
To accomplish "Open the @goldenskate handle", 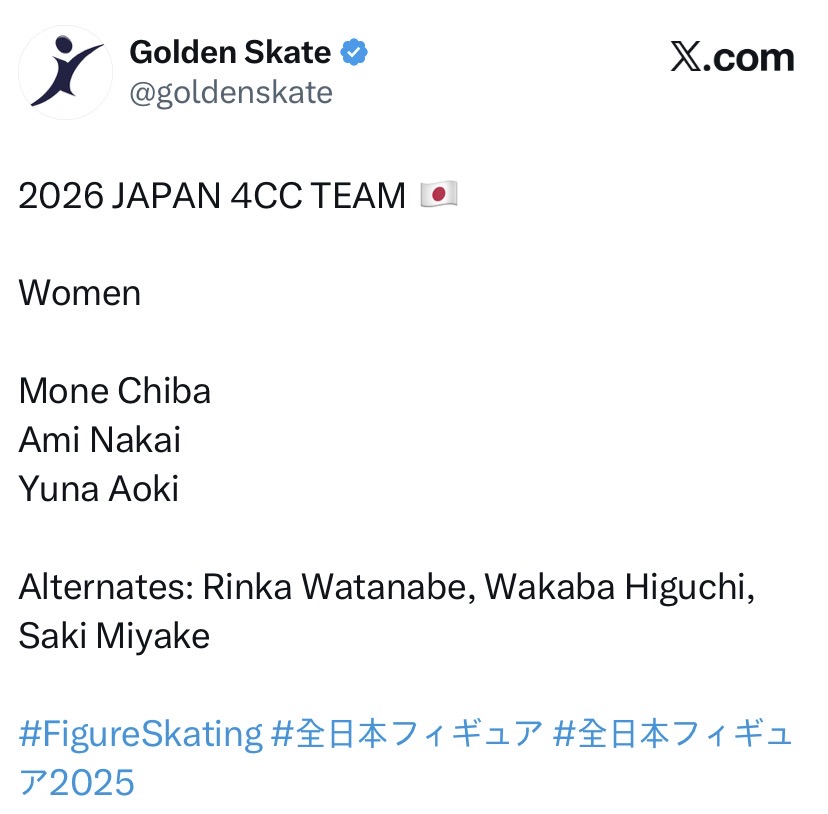I will (x=231, y=93).
